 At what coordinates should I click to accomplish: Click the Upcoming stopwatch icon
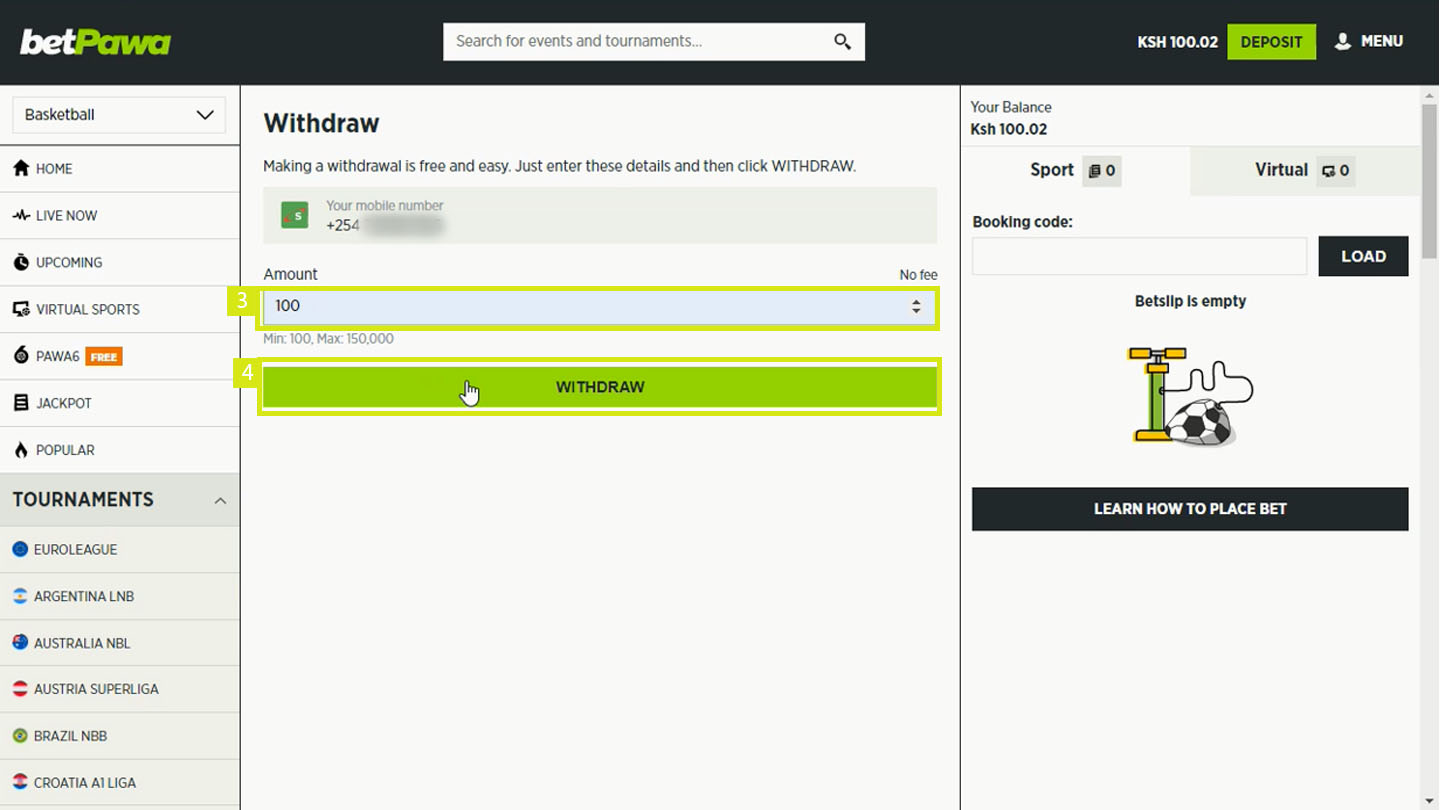(21, 262)
